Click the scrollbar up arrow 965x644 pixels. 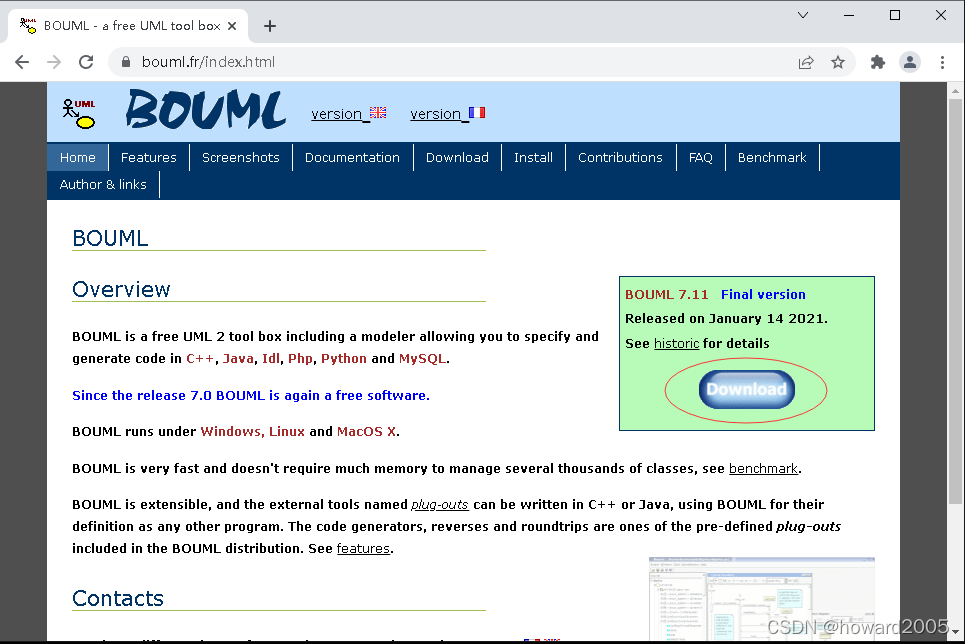955,91
